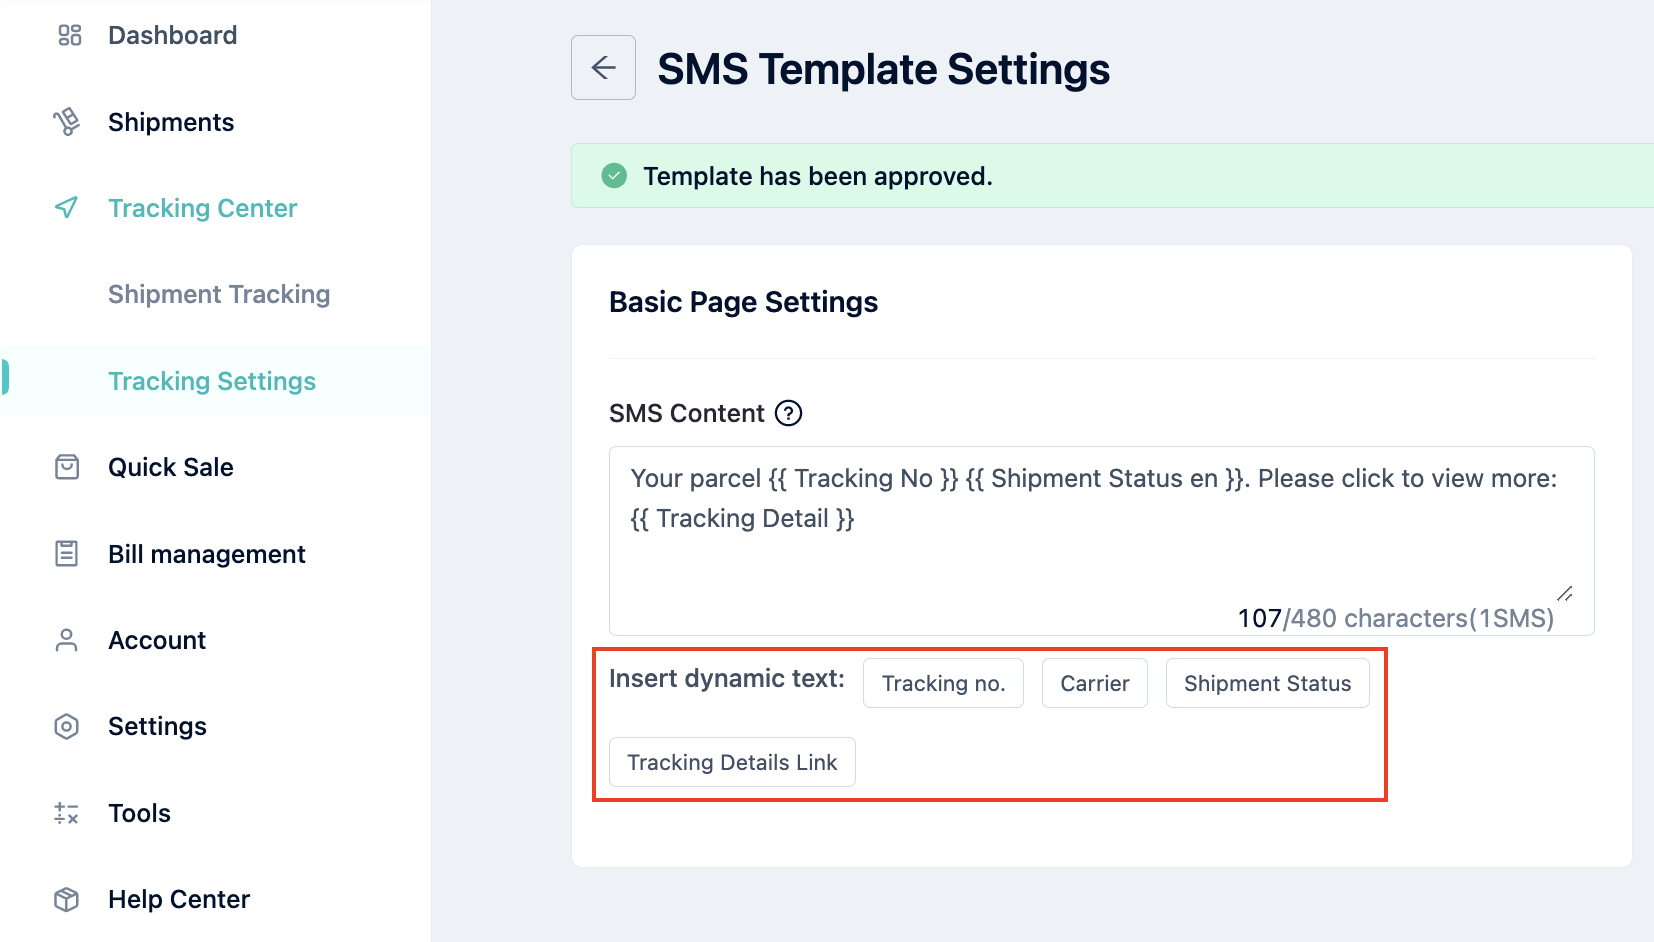Click the Tools calculator icon
Viewport: 1654px width, 942px height.
tap(67, 813)
